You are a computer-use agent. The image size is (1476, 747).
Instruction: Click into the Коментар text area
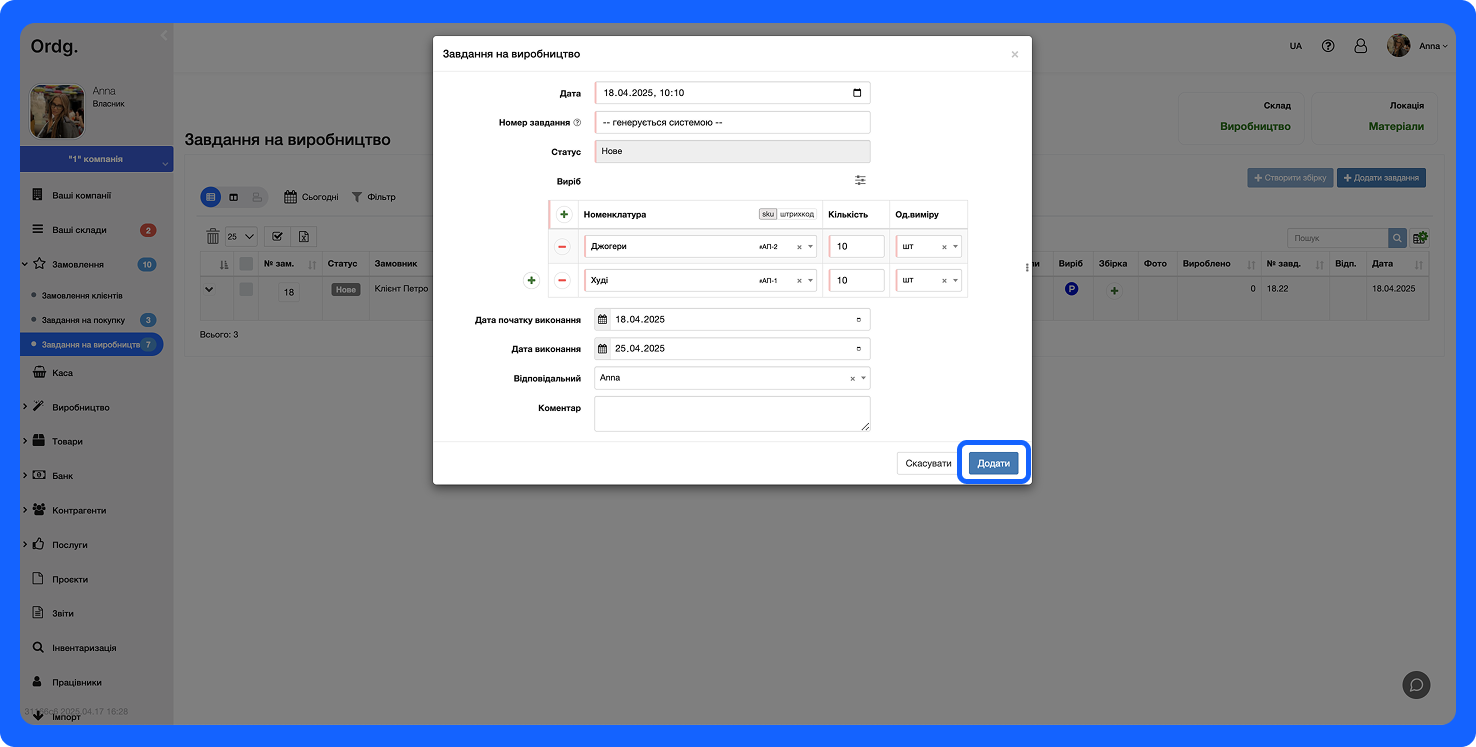[x=731, y=413]
